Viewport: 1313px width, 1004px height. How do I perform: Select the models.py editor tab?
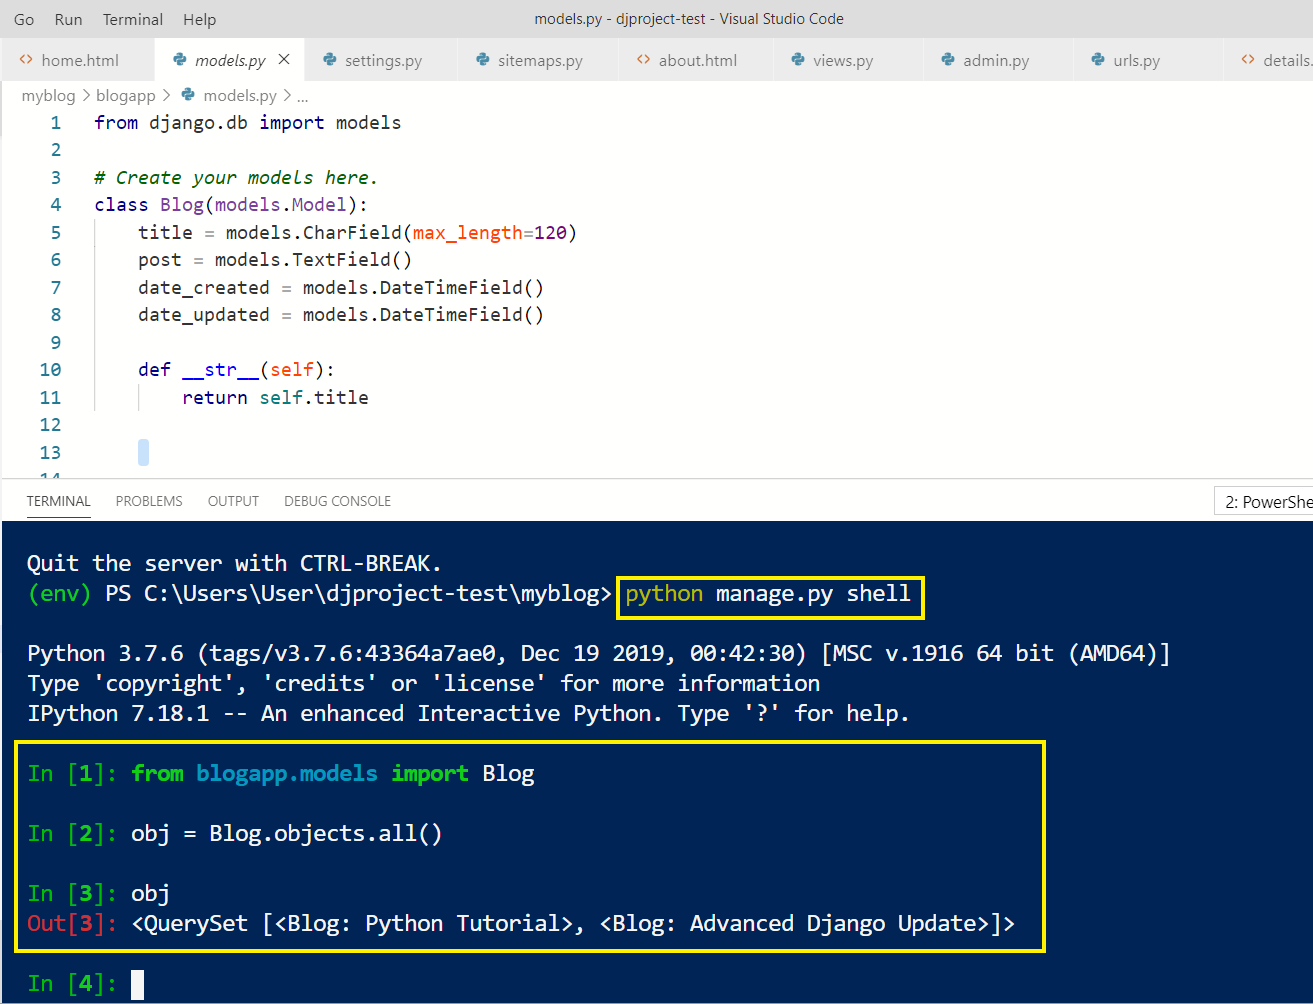coord(230,60)
